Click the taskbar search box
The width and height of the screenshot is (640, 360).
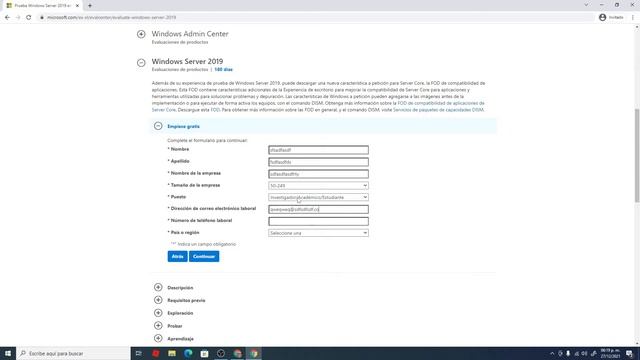pyautogui.click(x=73, y=353)
